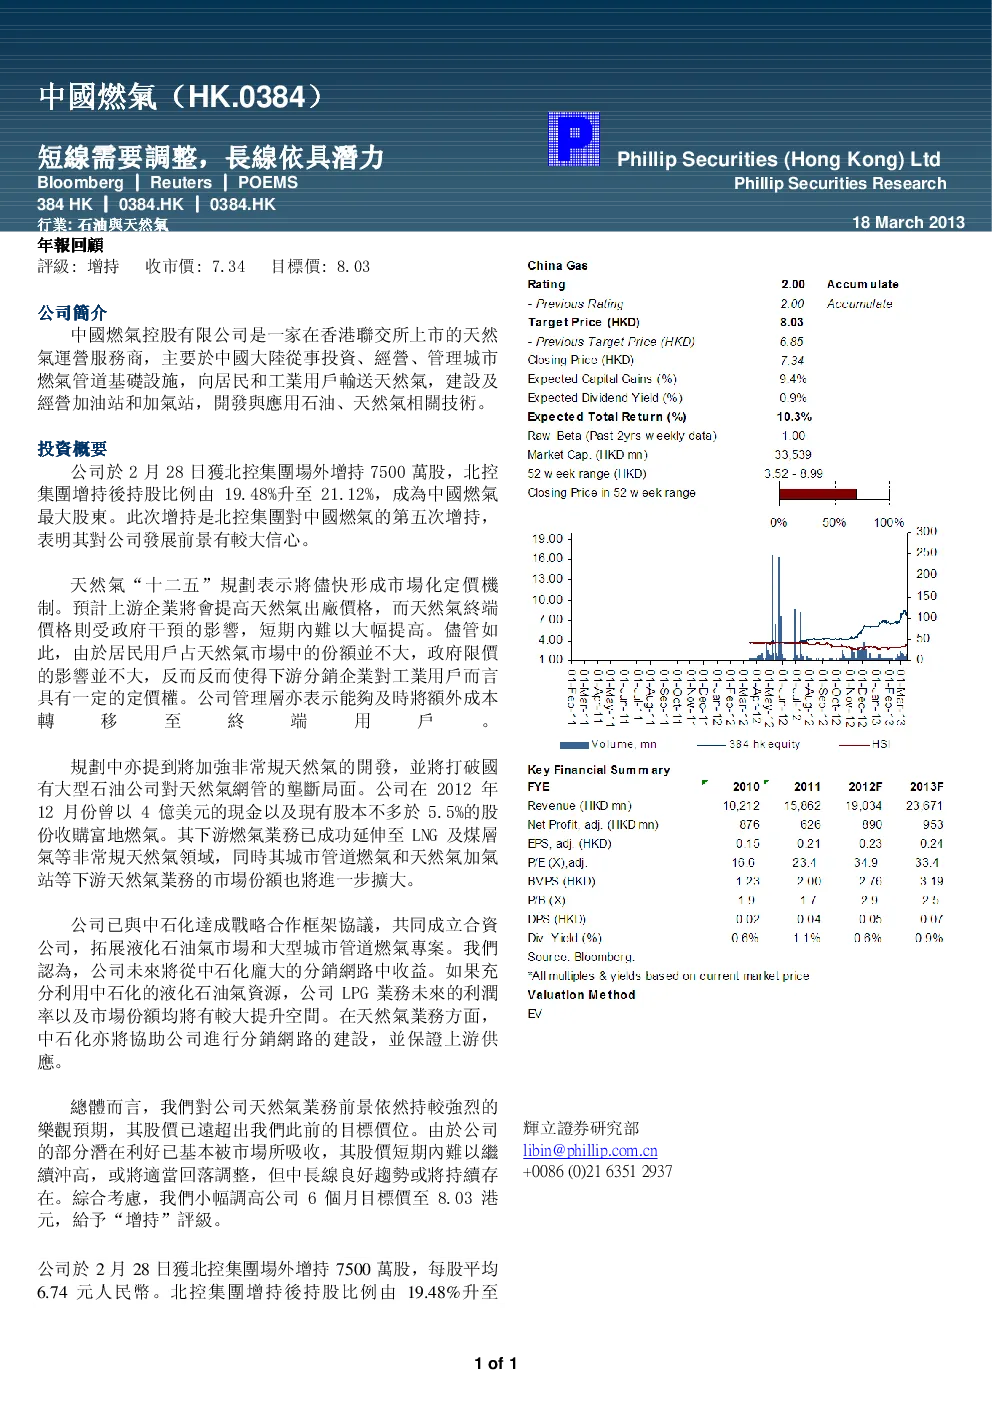
Task: Click the POEMS label in the header
Action: tap(268, 182)
